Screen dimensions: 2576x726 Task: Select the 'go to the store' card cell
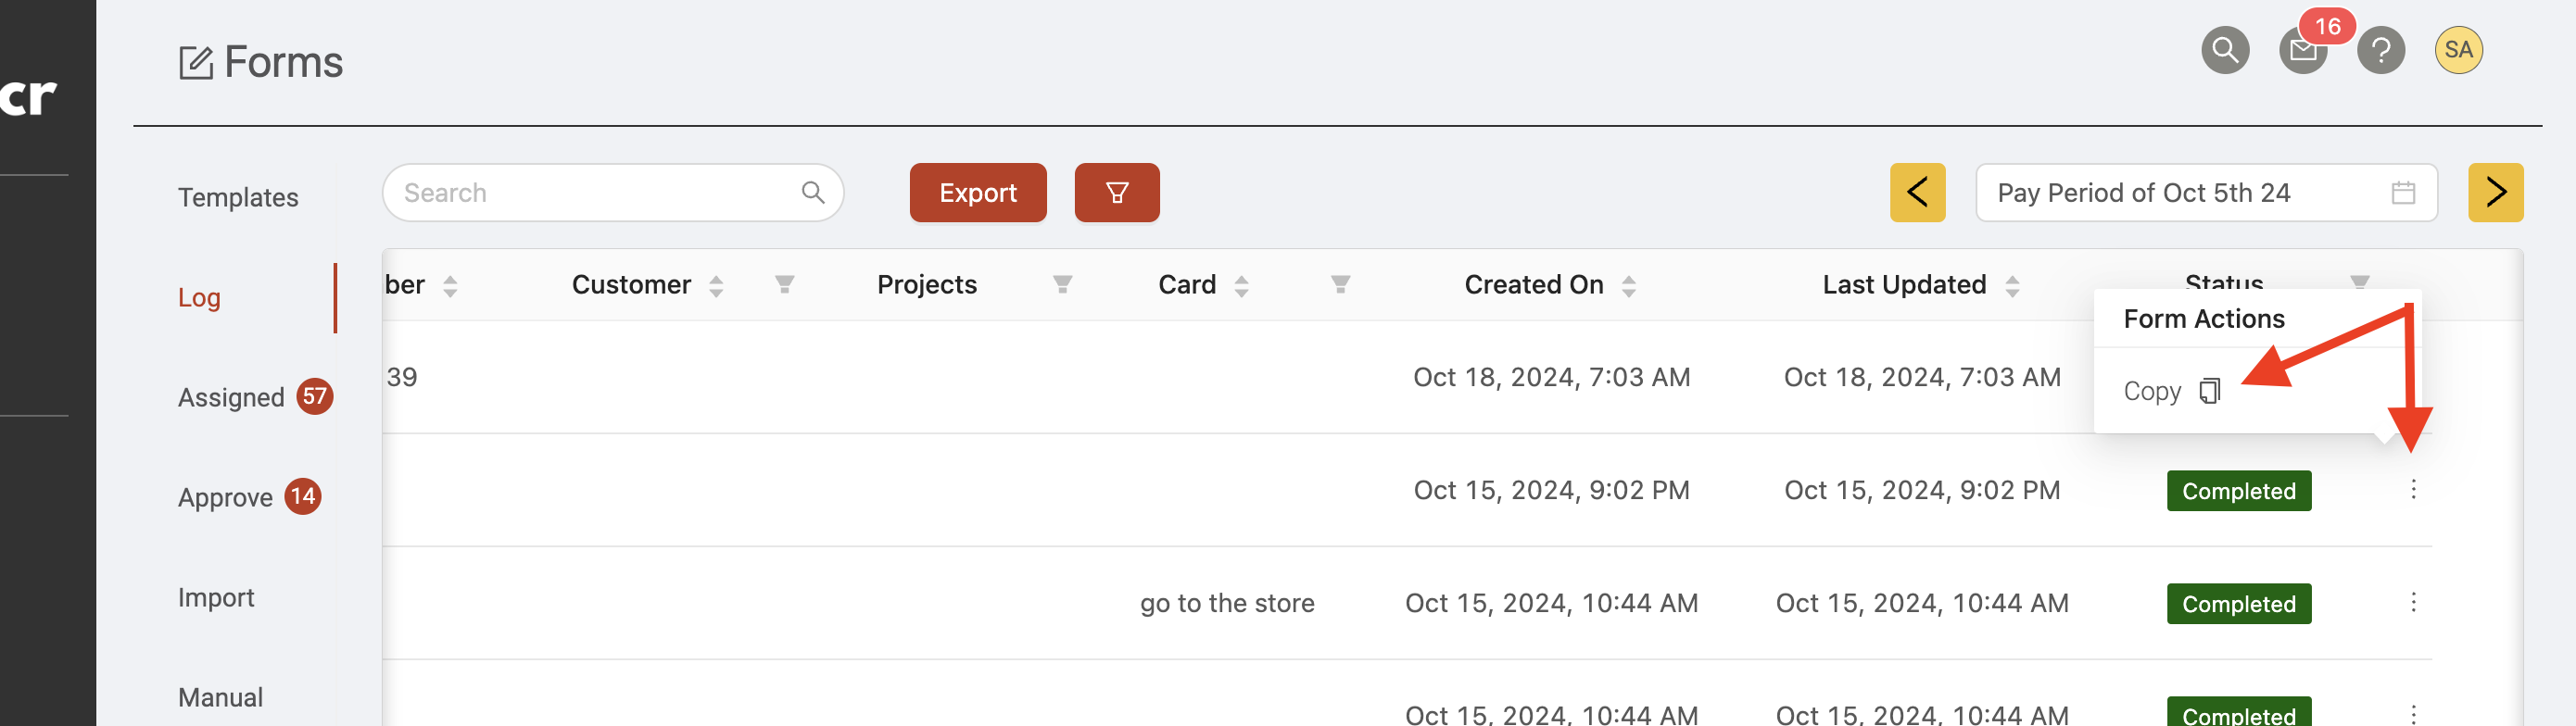1227,603
